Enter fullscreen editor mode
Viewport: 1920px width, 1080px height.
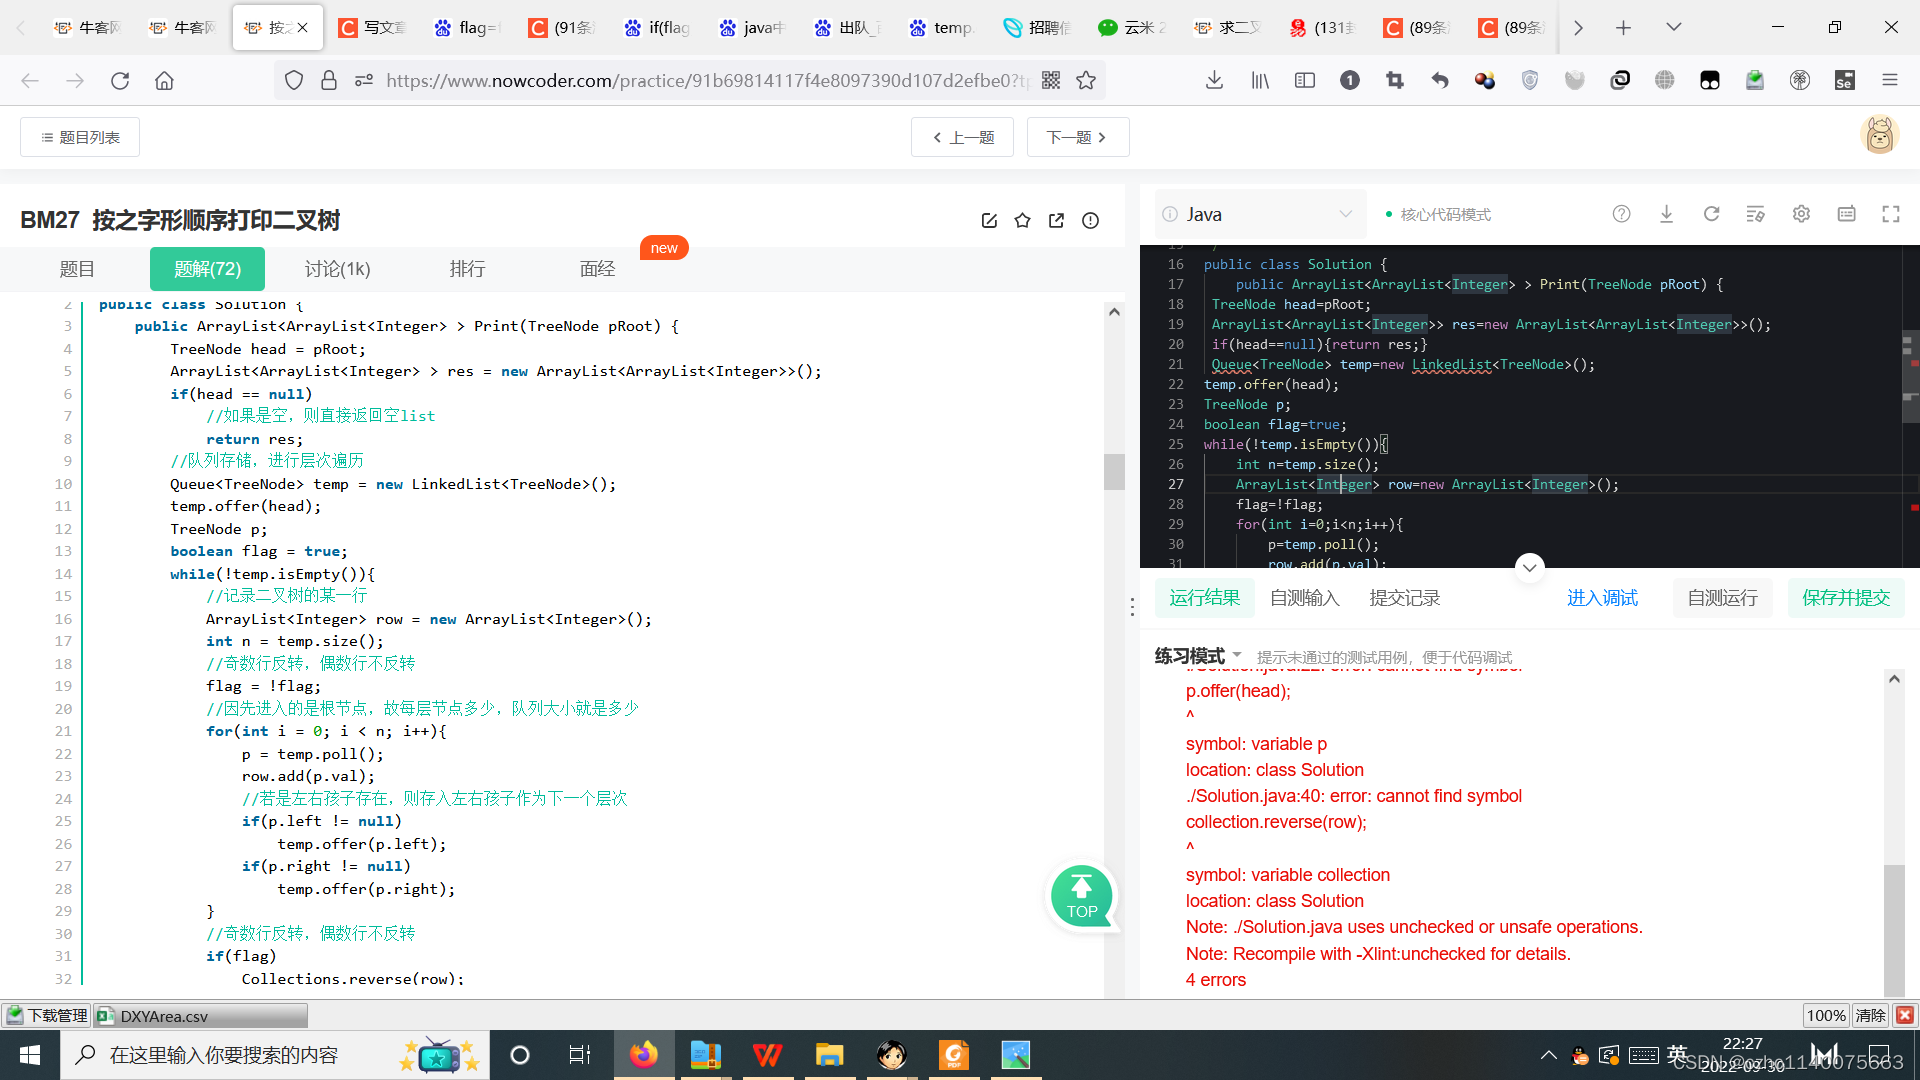1891,214
